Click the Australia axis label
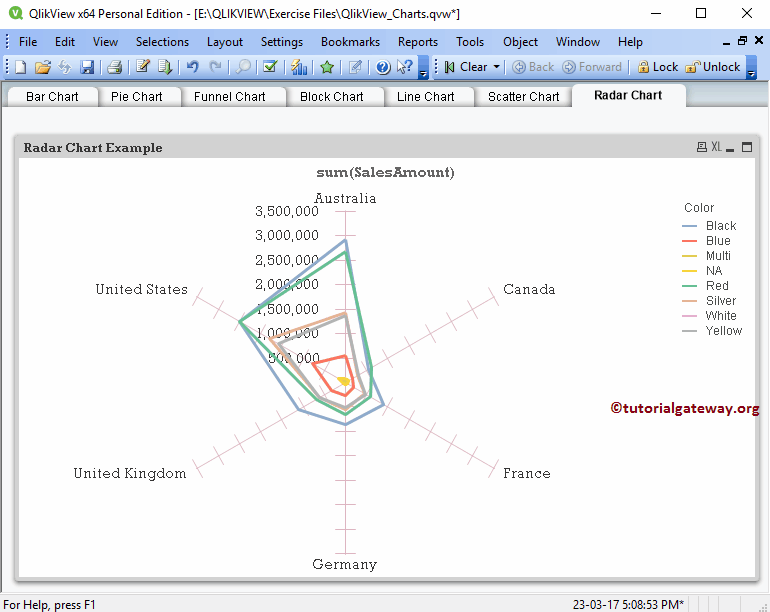This screenshot has width=770, height=612. 345,198
